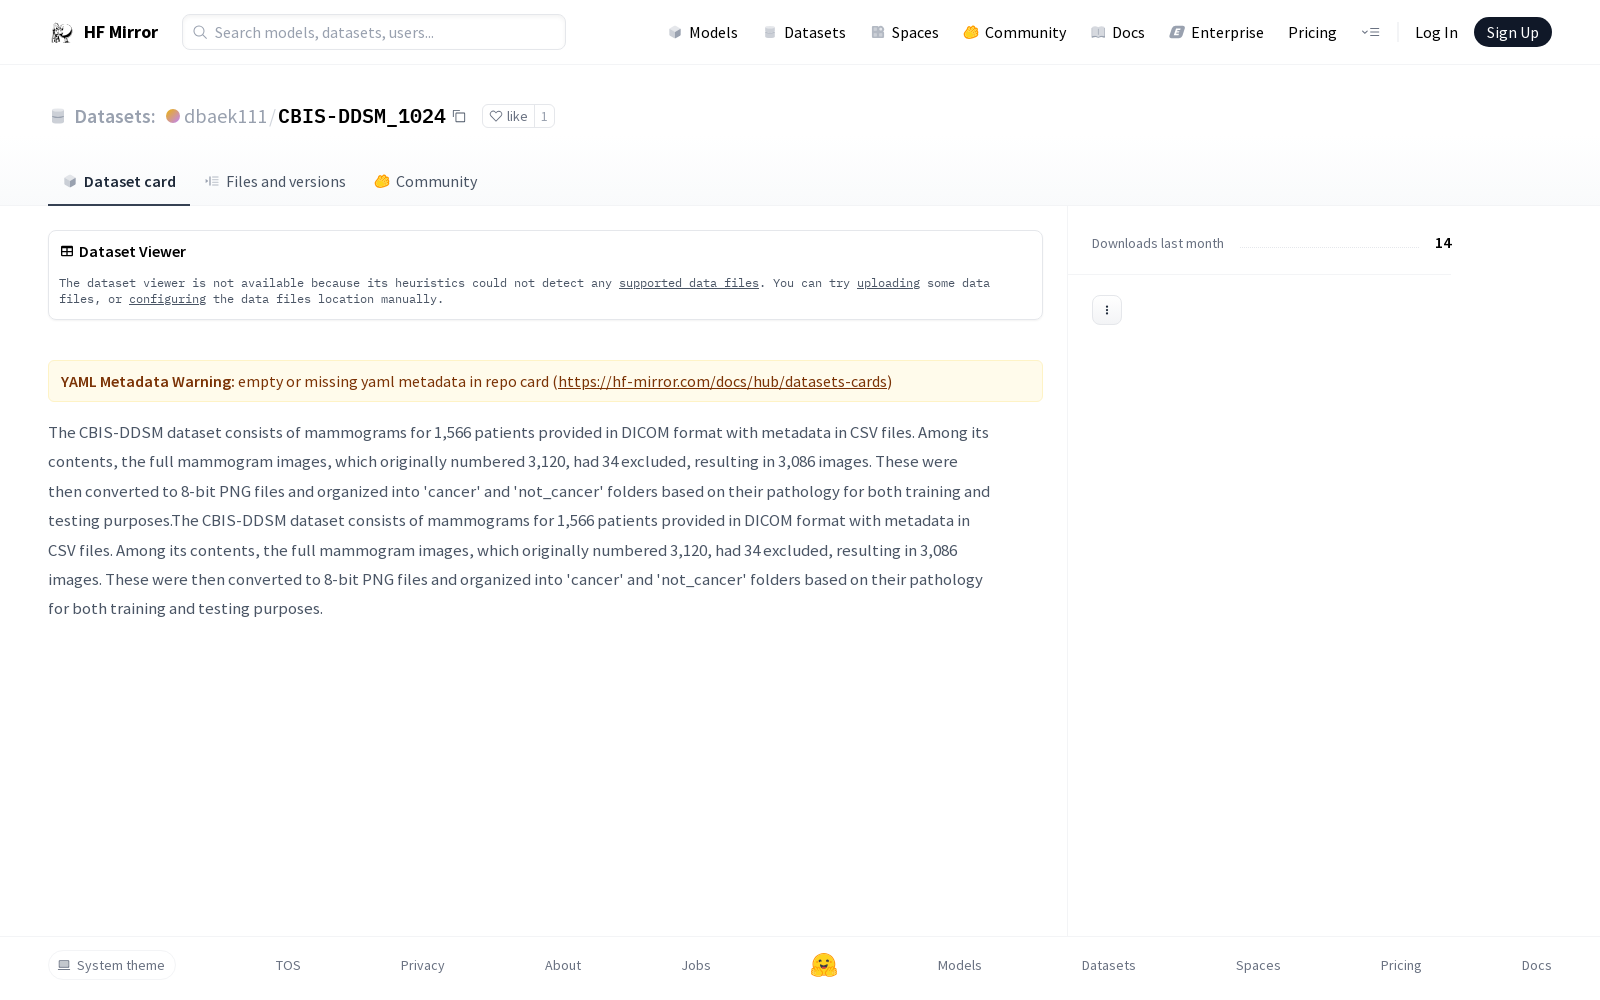The width and height of the screenshot is (1600, 1000).
Task: Open Community in top navigation
Action: point(1014,32)
